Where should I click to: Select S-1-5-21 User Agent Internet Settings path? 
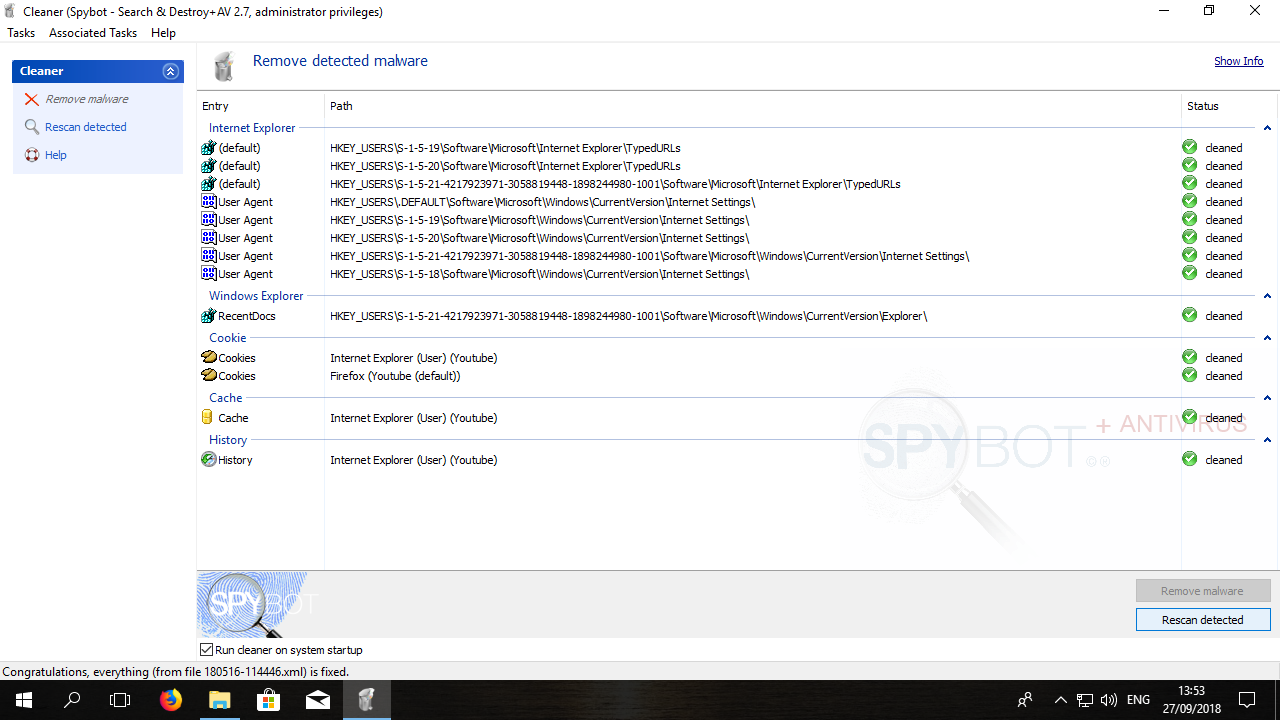(650, 256)
